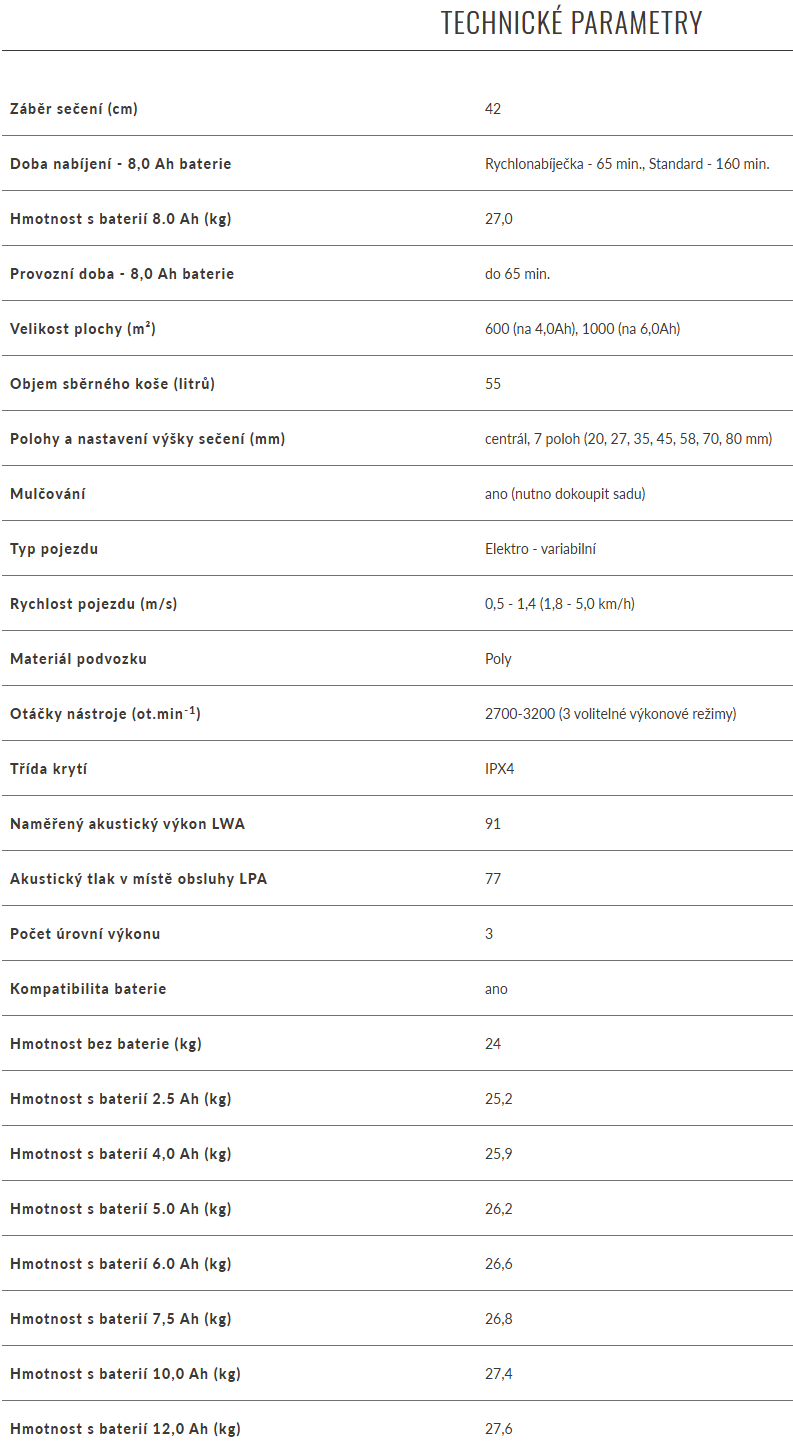Click 'ano (nutno dokoupit sadu)' value

pyautogui.click(x=565, y=494)
